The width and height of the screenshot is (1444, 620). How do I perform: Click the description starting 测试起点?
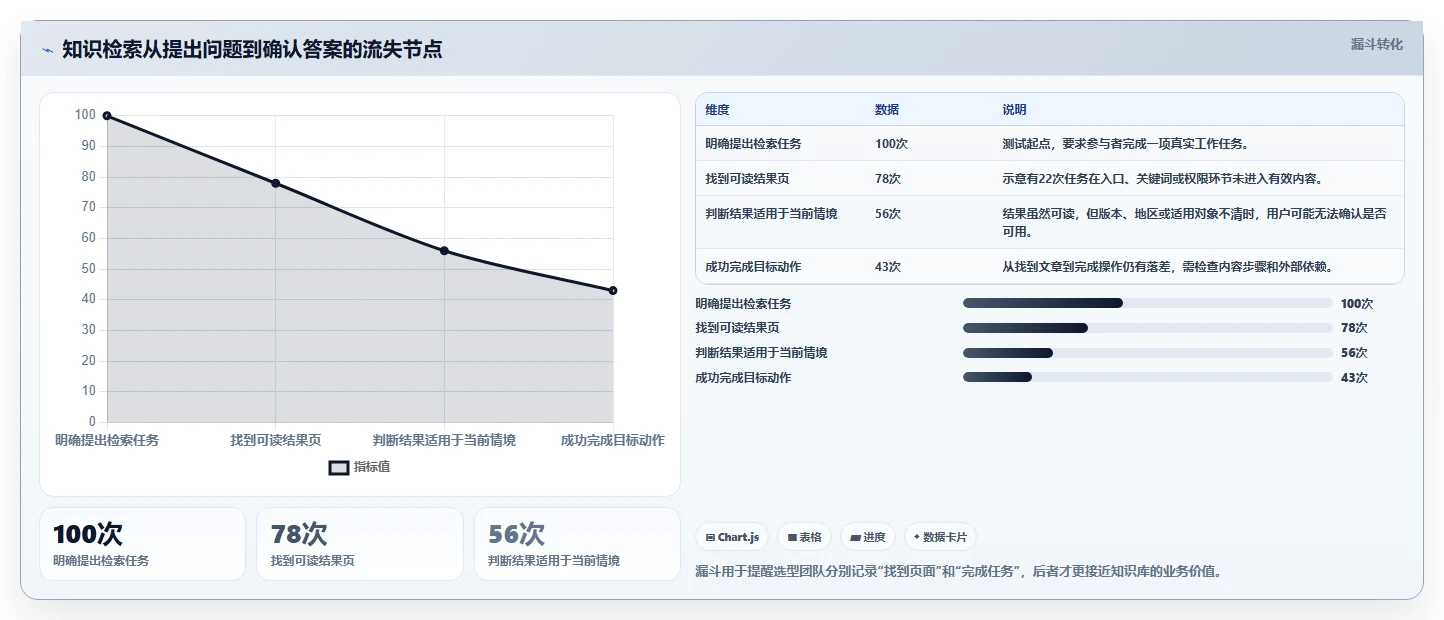pyautogui.click(x=1125, y=144)
